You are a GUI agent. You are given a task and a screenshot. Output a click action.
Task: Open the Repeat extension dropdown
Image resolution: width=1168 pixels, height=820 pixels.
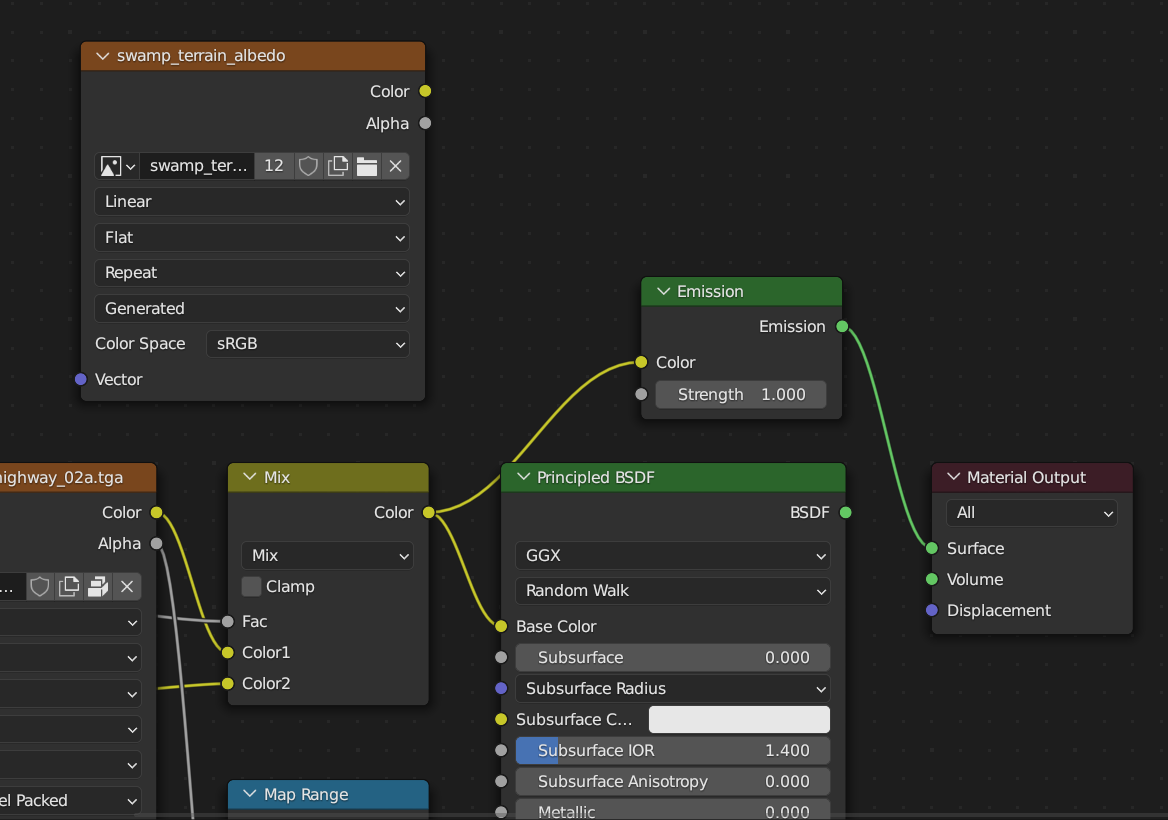(x=253, y=273)
